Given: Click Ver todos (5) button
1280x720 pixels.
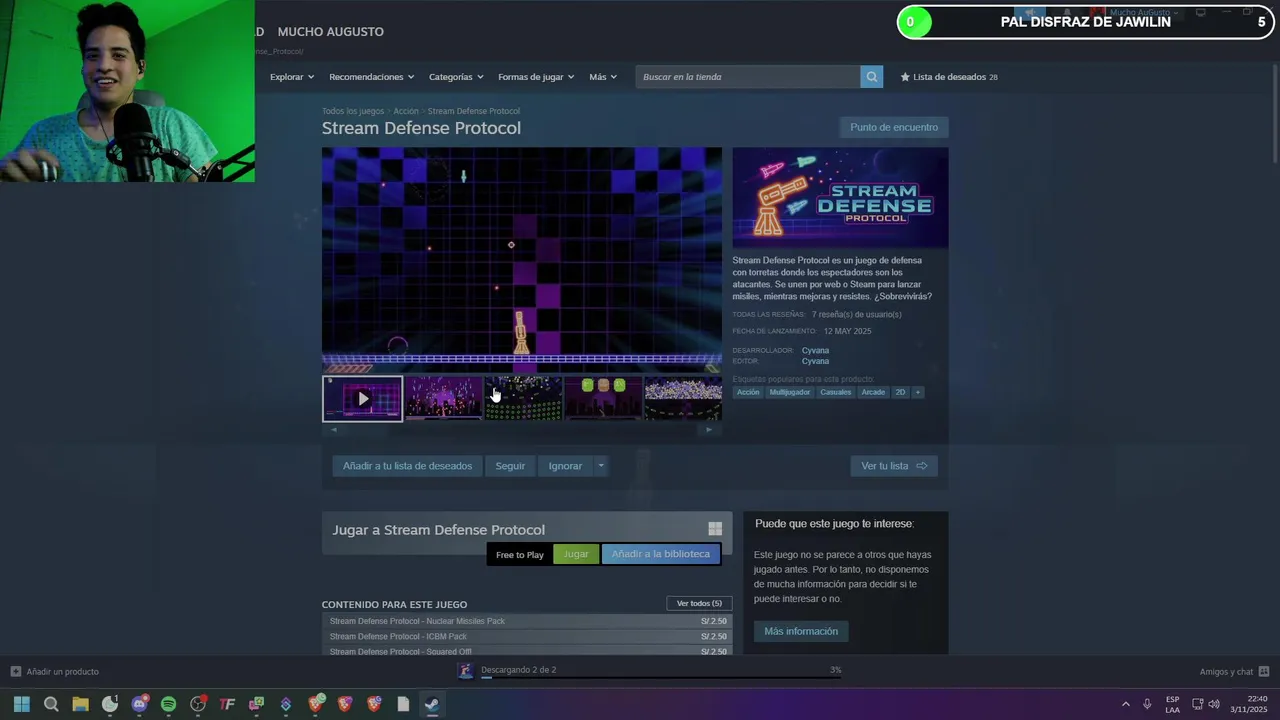Looking at the screenshot, I should click(x=699, y=603).
